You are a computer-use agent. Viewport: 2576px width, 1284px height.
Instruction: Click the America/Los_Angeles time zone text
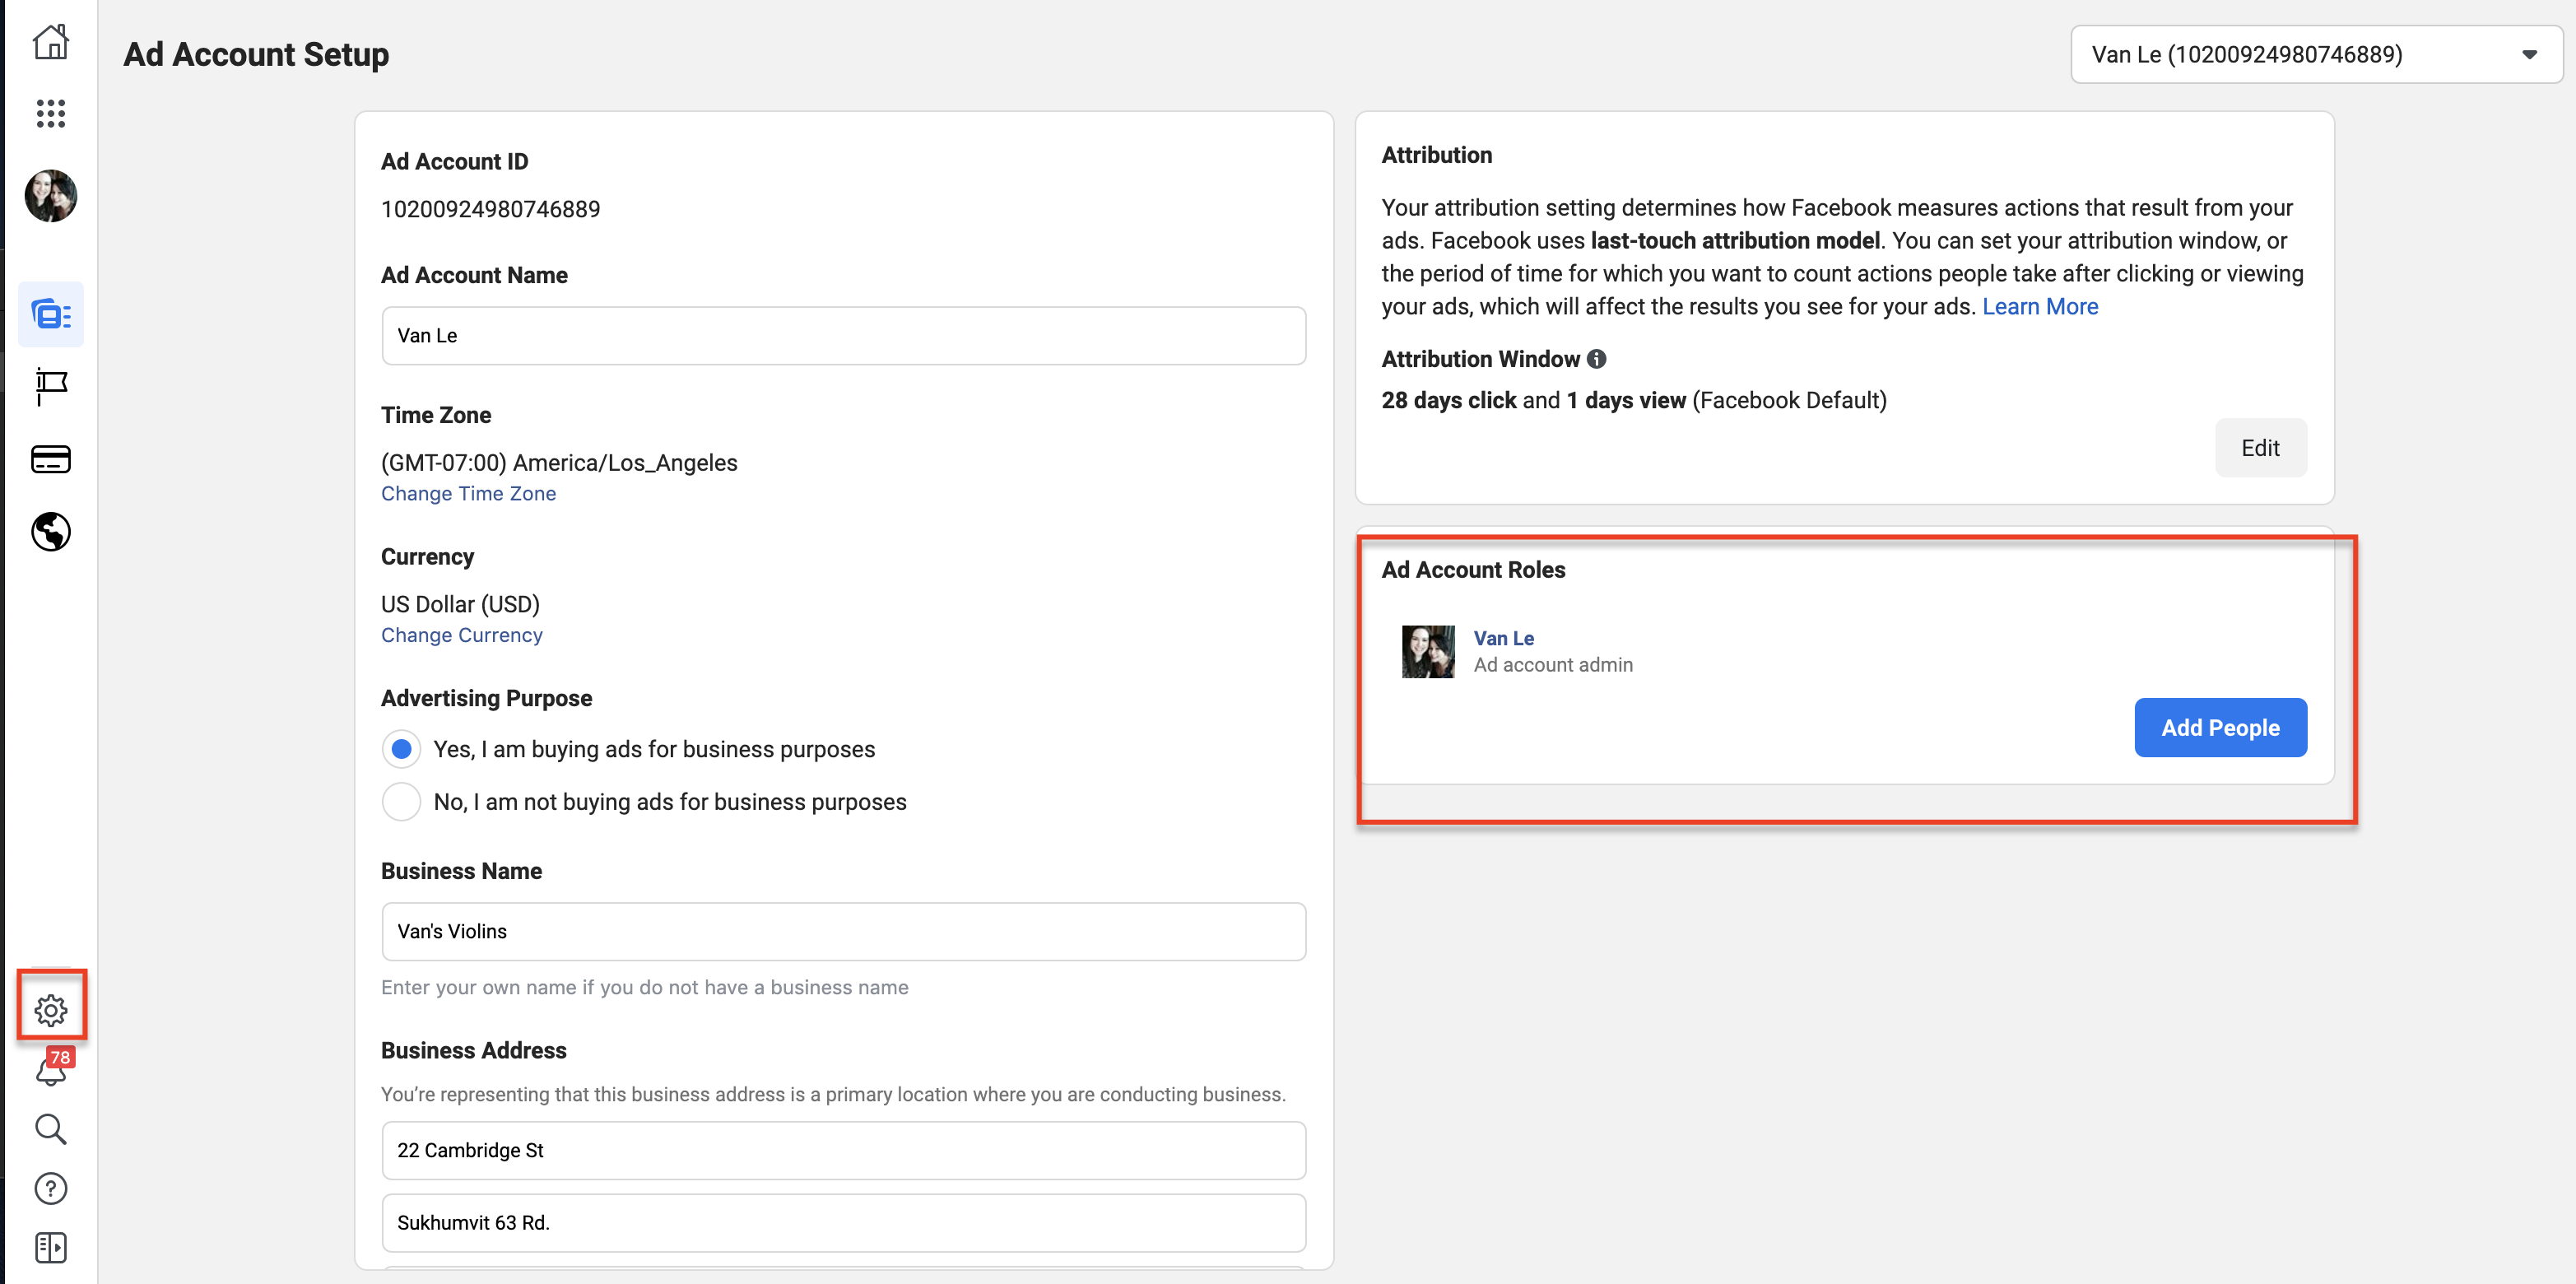point(559,463)
